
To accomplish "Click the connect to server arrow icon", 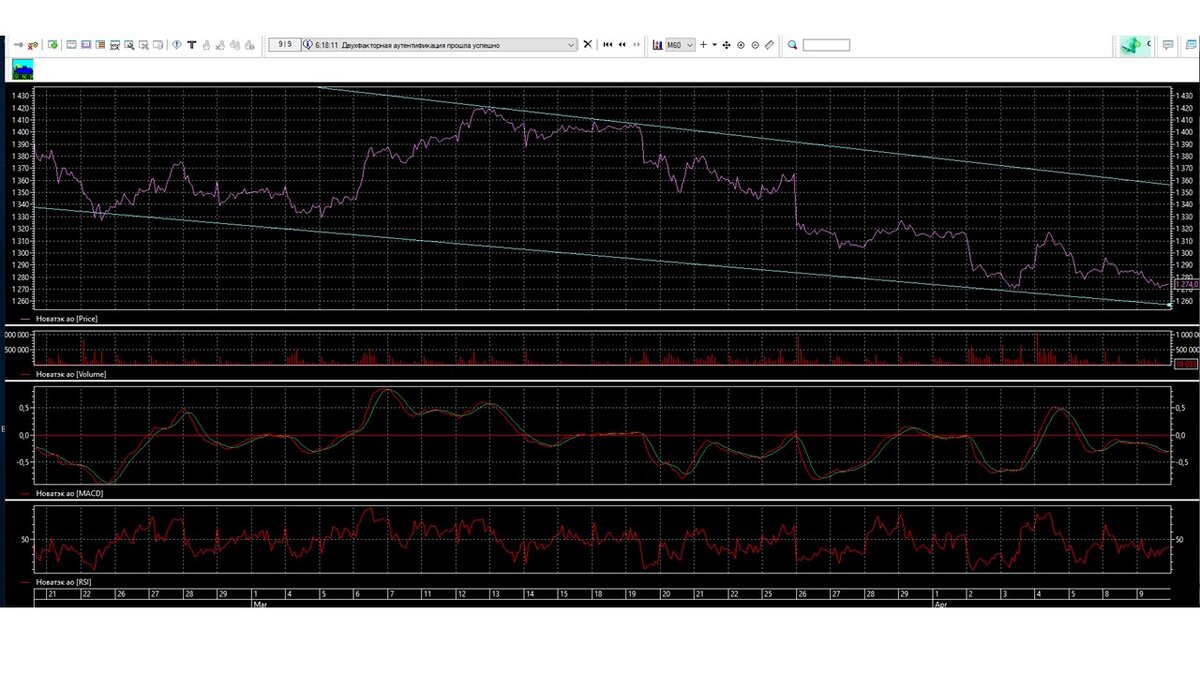I will click(x=18, y=45).
